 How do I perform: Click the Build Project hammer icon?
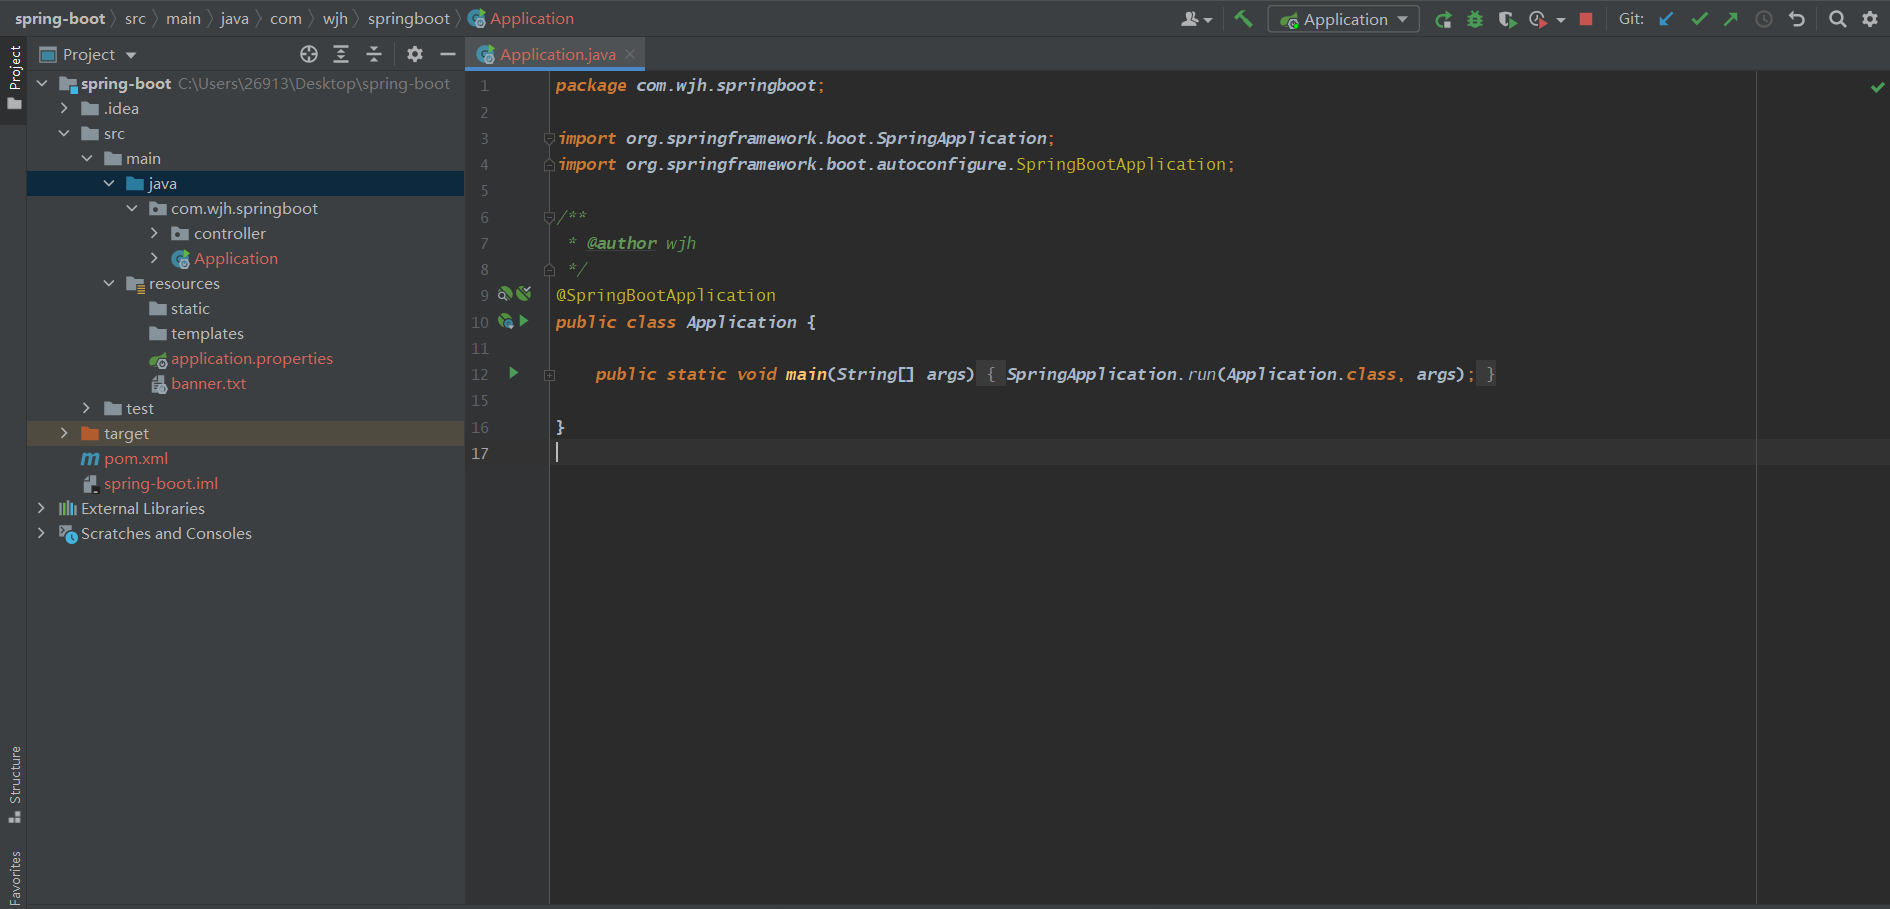(1243, 18)
